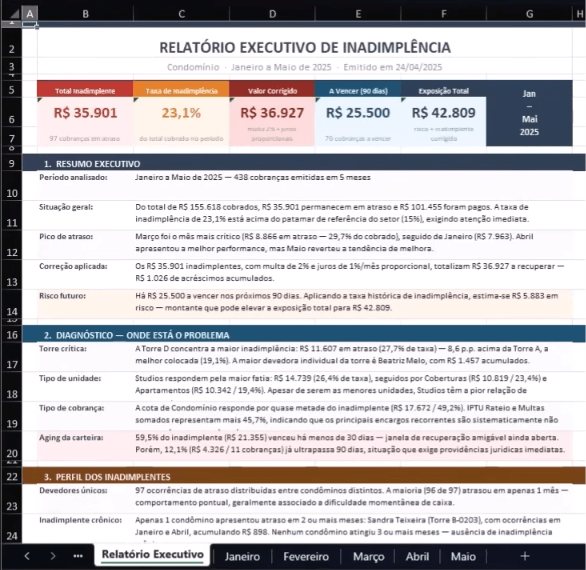Click the 'Correção aplicada:' label

(x=73, y=266)
